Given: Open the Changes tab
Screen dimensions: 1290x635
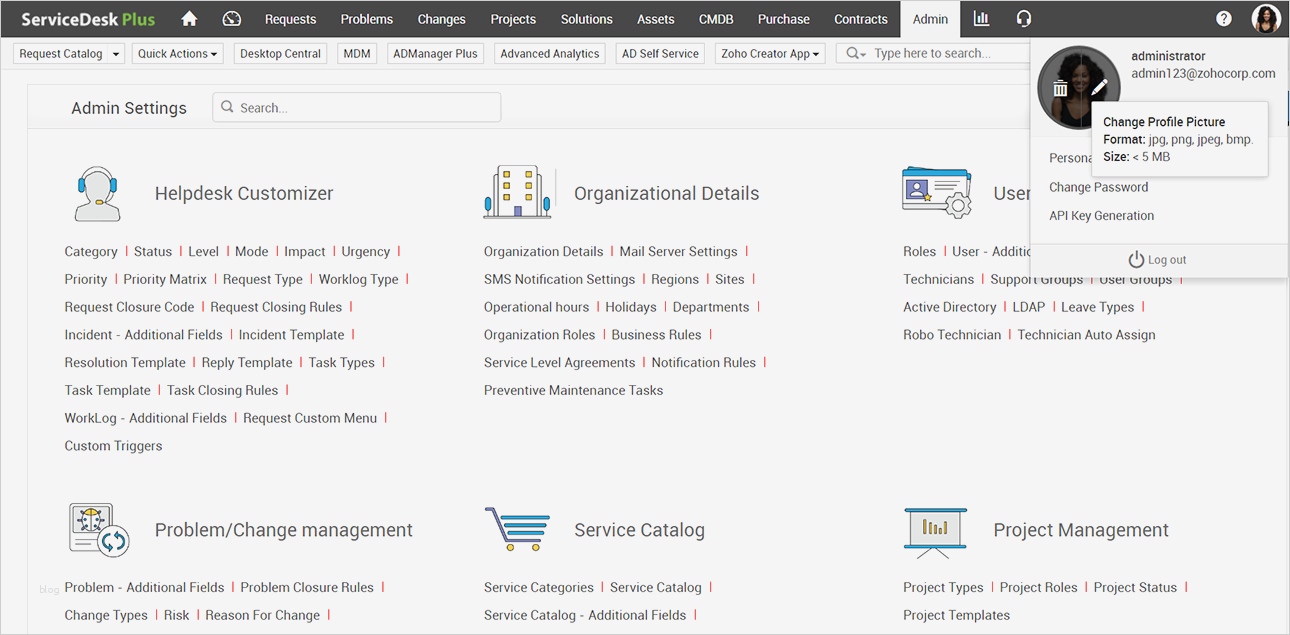Looking at the screenshot, I should 441,19.
